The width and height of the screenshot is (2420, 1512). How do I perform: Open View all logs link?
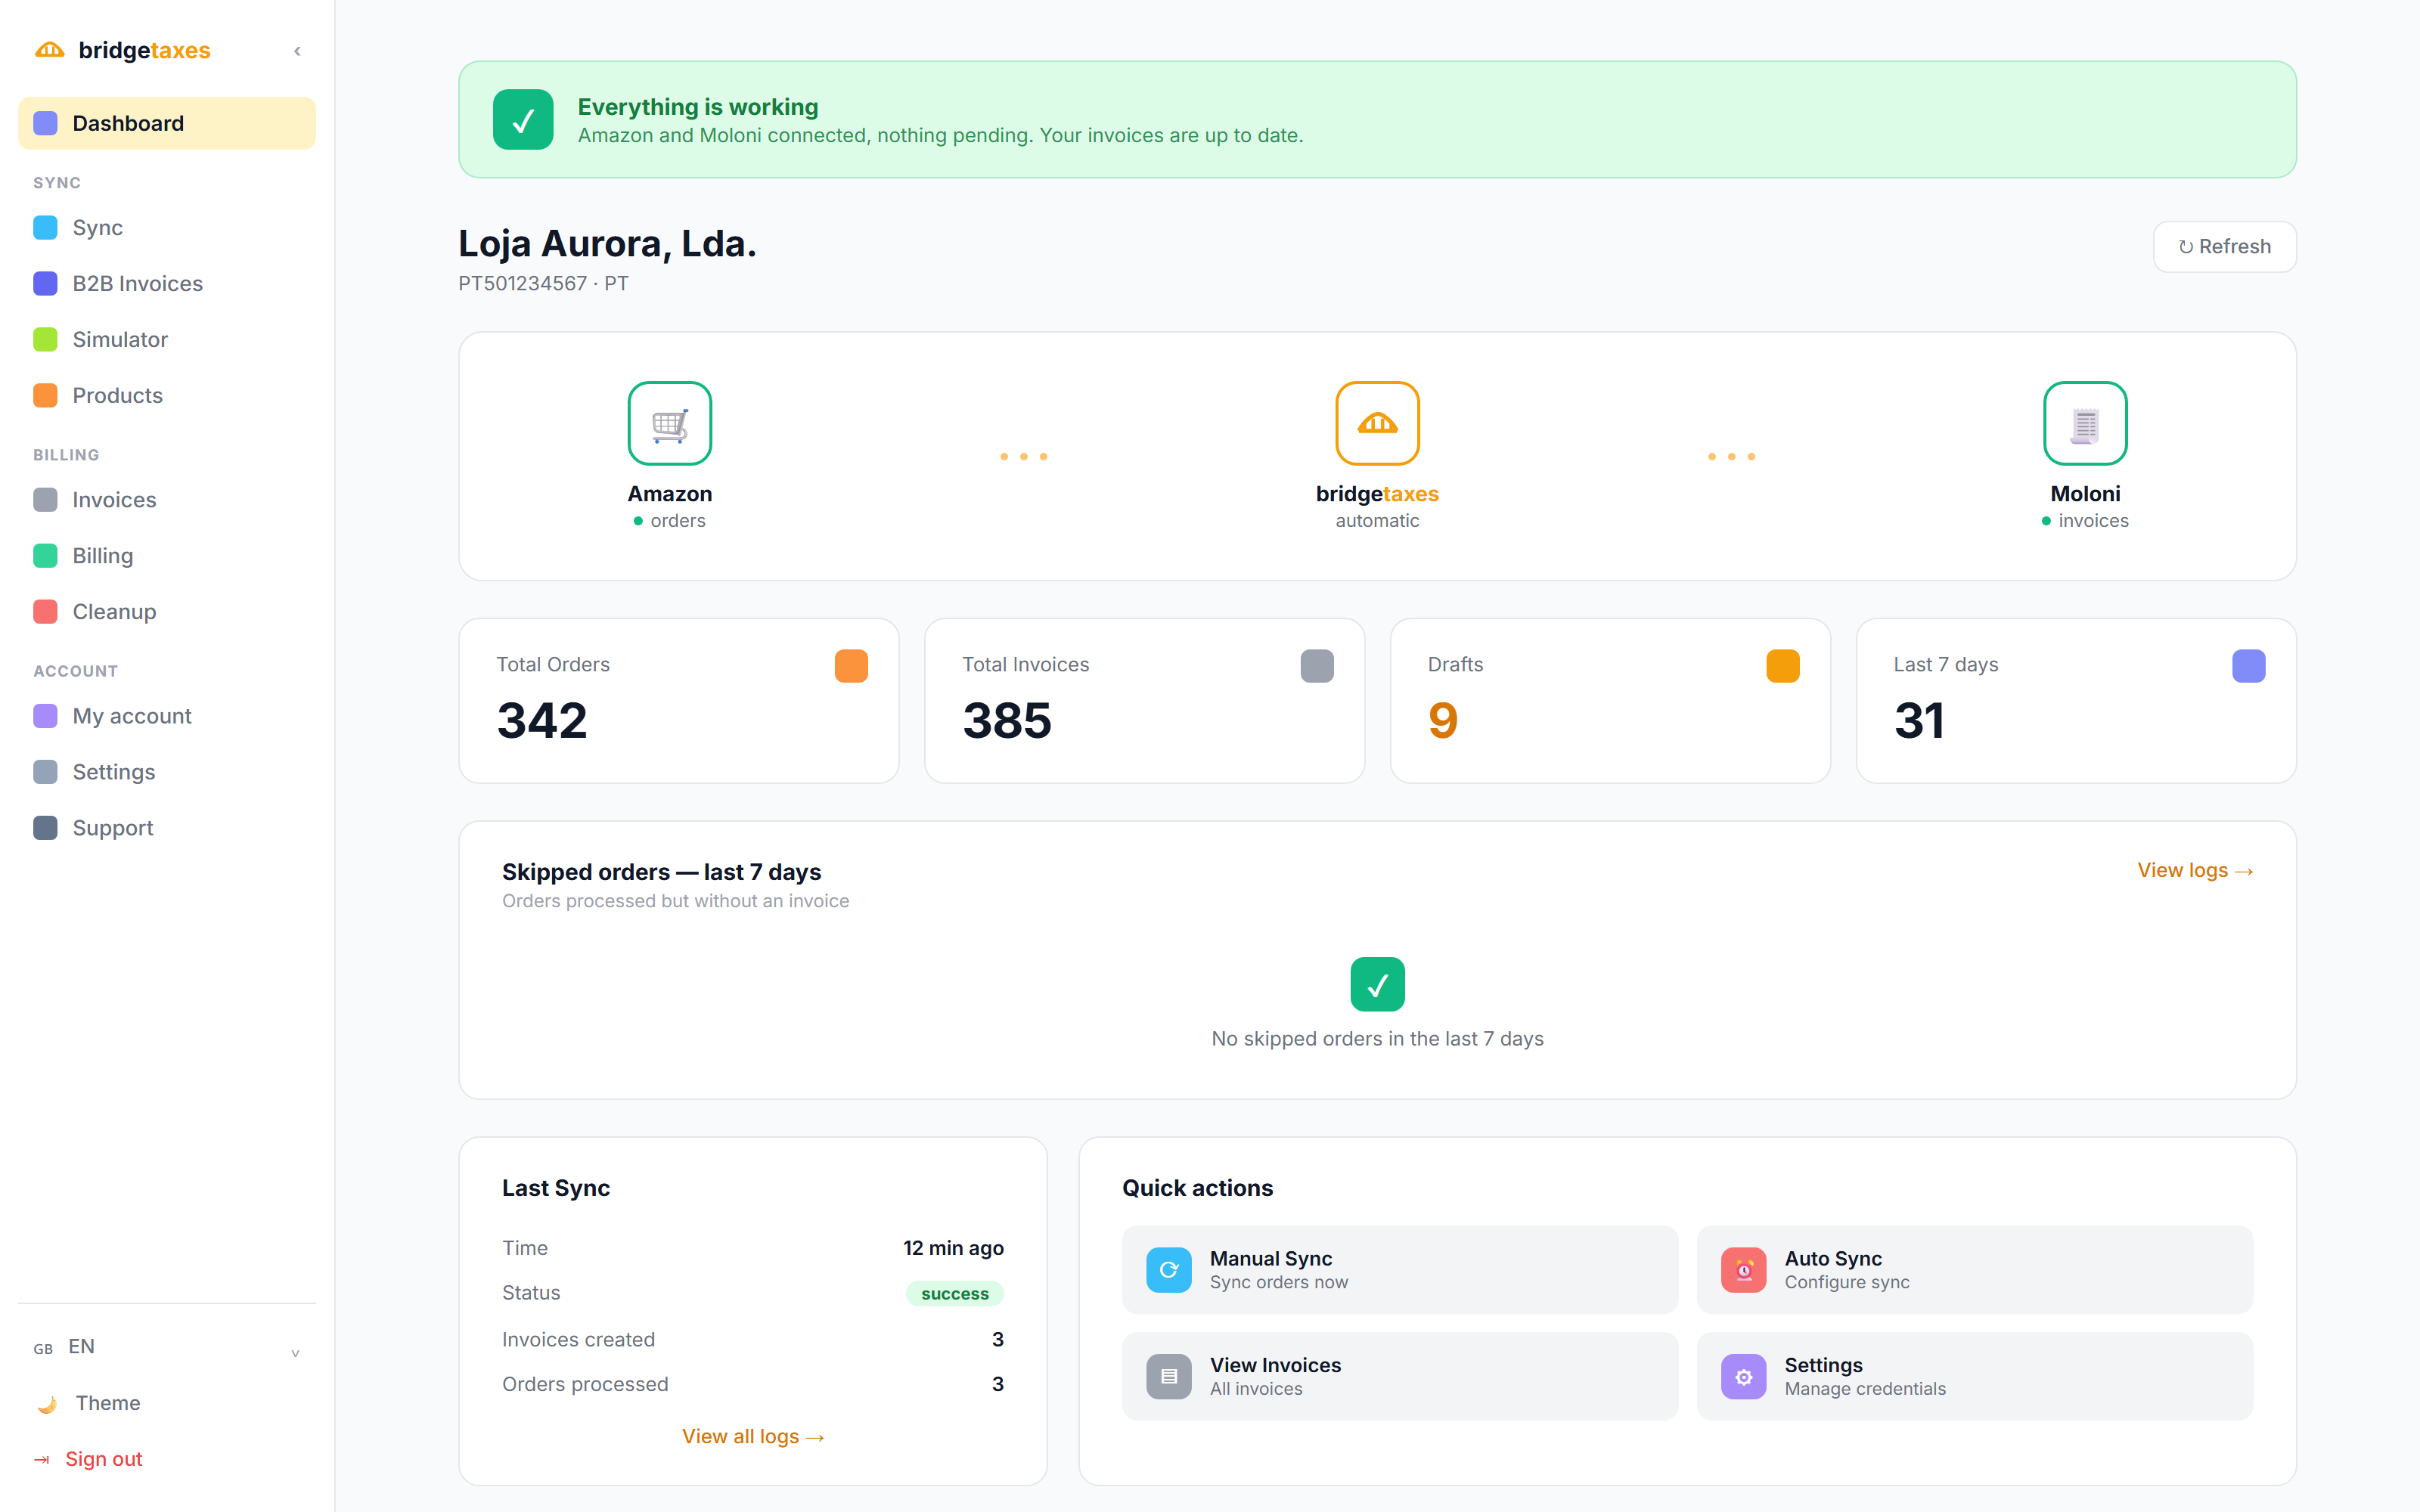coord(753,1436)
